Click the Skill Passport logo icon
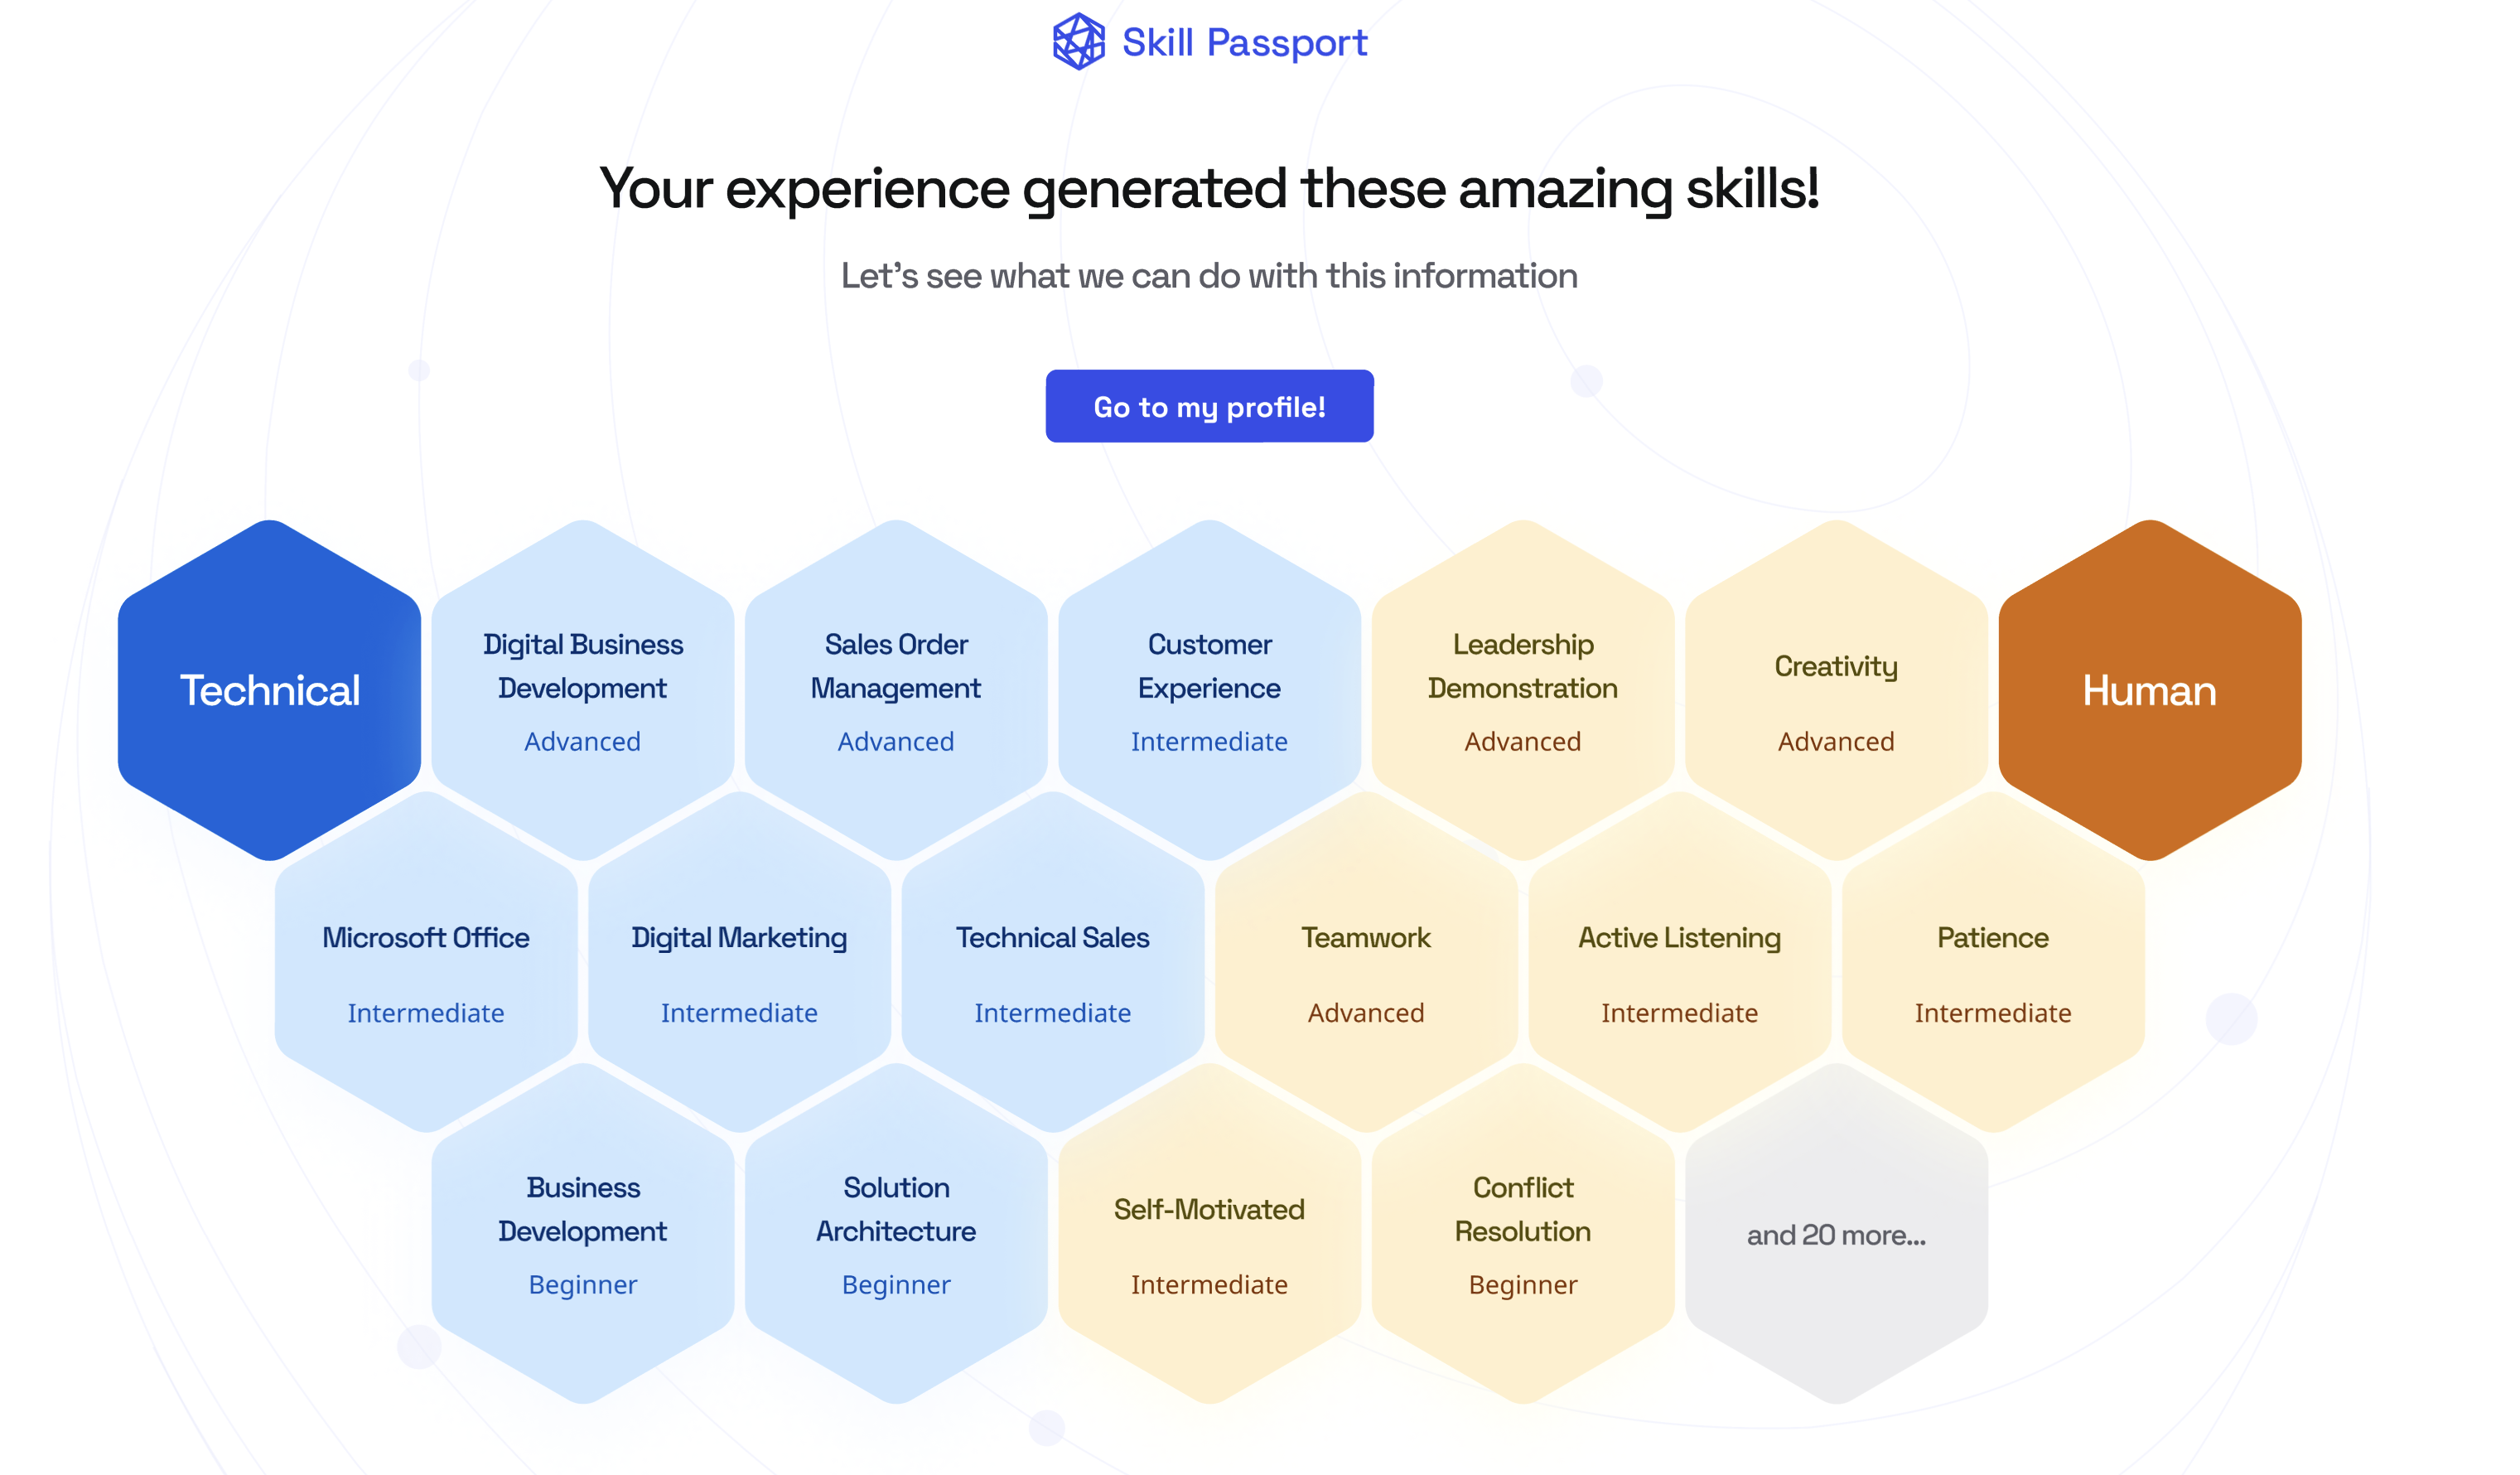2520x1475 pixels. (1078, 42)
